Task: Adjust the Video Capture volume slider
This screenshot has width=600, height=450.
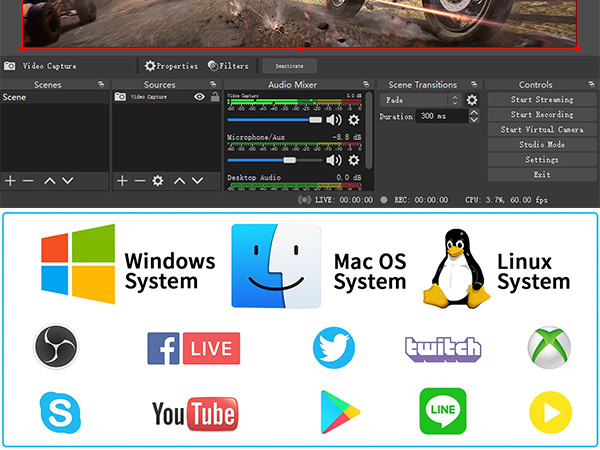Action: [x=275, y=120]
